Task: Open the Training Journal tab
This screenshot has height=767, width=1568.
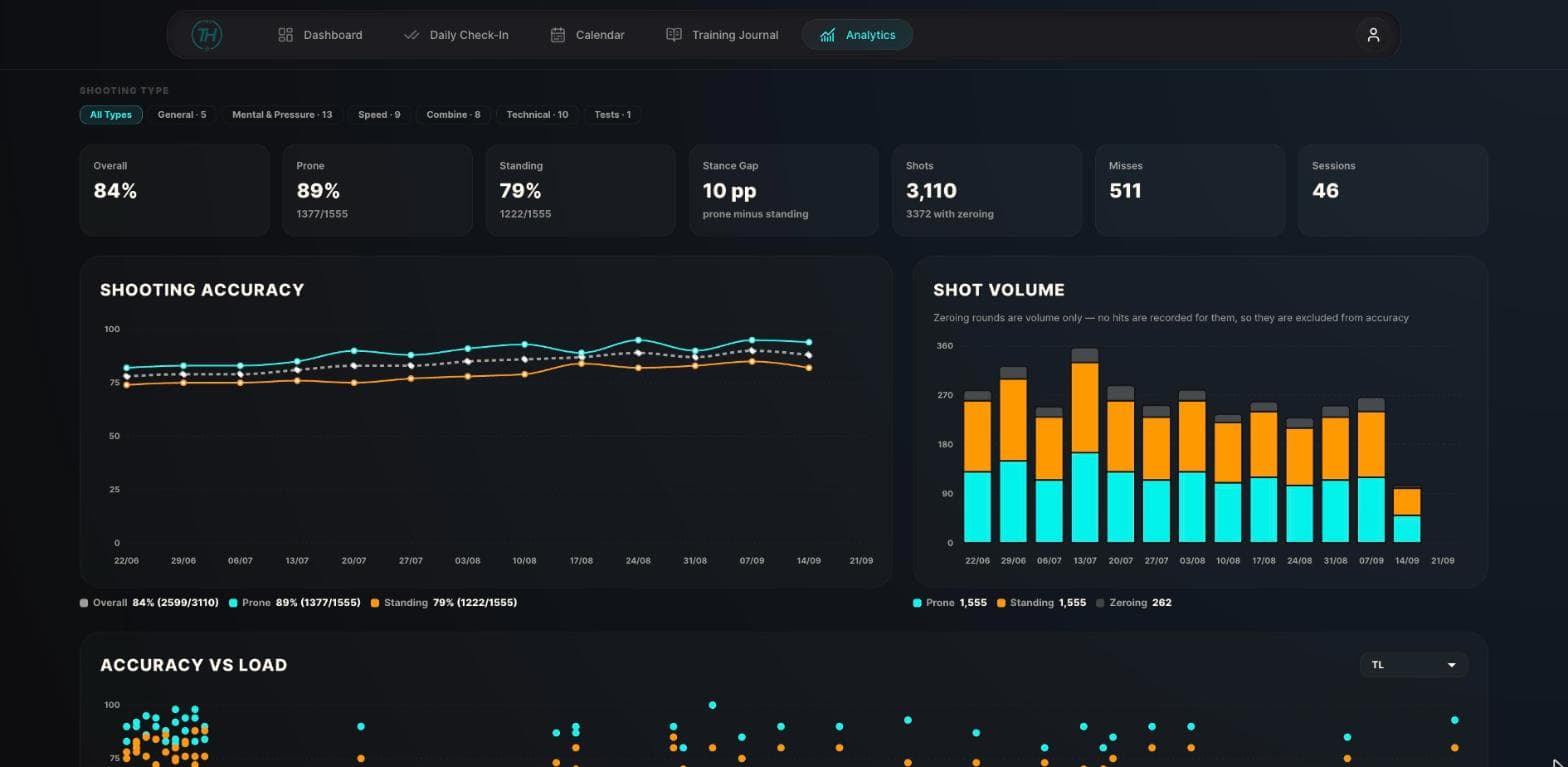Action: click(x=722, y=35)
